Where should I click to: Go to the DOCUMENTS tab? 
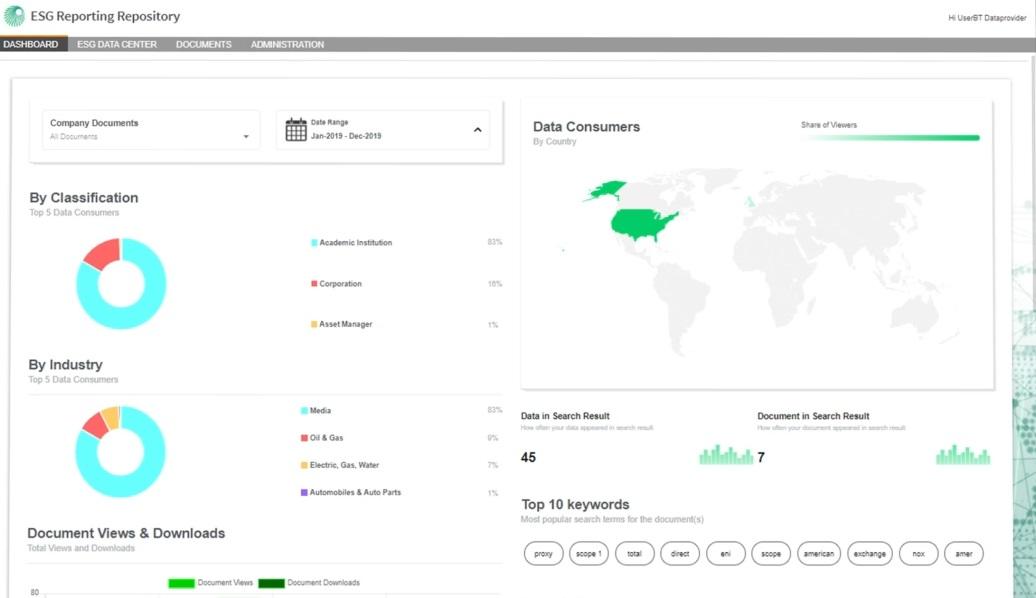(x=204, y=44)
